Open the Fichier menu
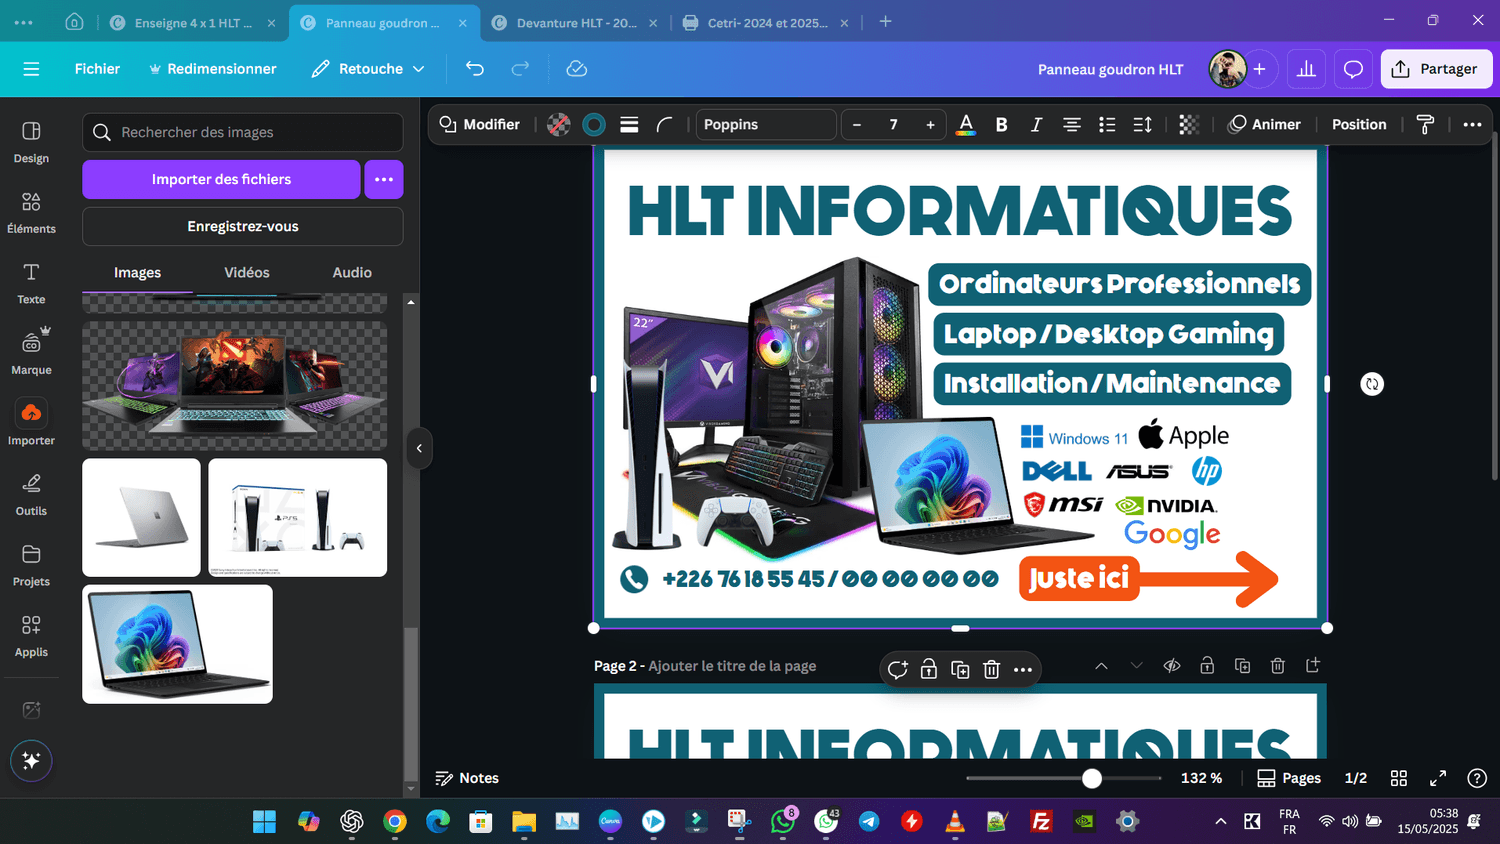Image resolution: width=1500 pixels, height=844 pixels. (x=97, y=69)
